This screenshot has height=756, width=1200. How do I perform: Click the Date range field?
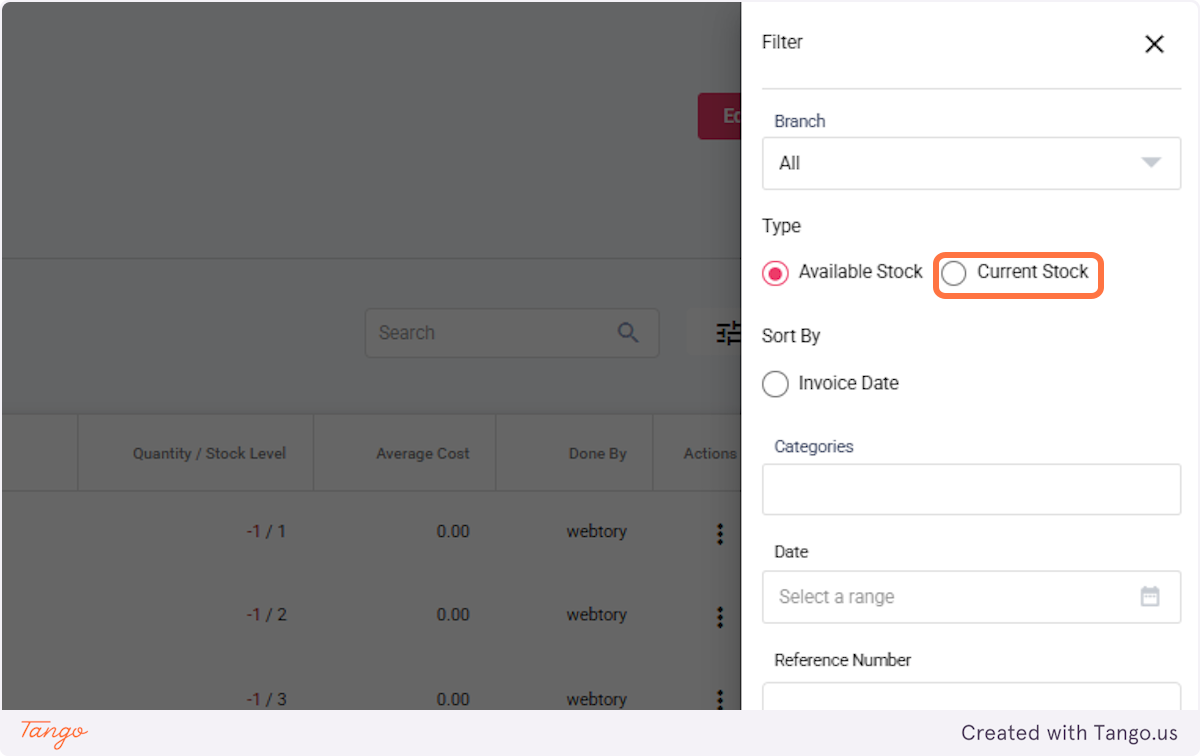pos(971,597)
